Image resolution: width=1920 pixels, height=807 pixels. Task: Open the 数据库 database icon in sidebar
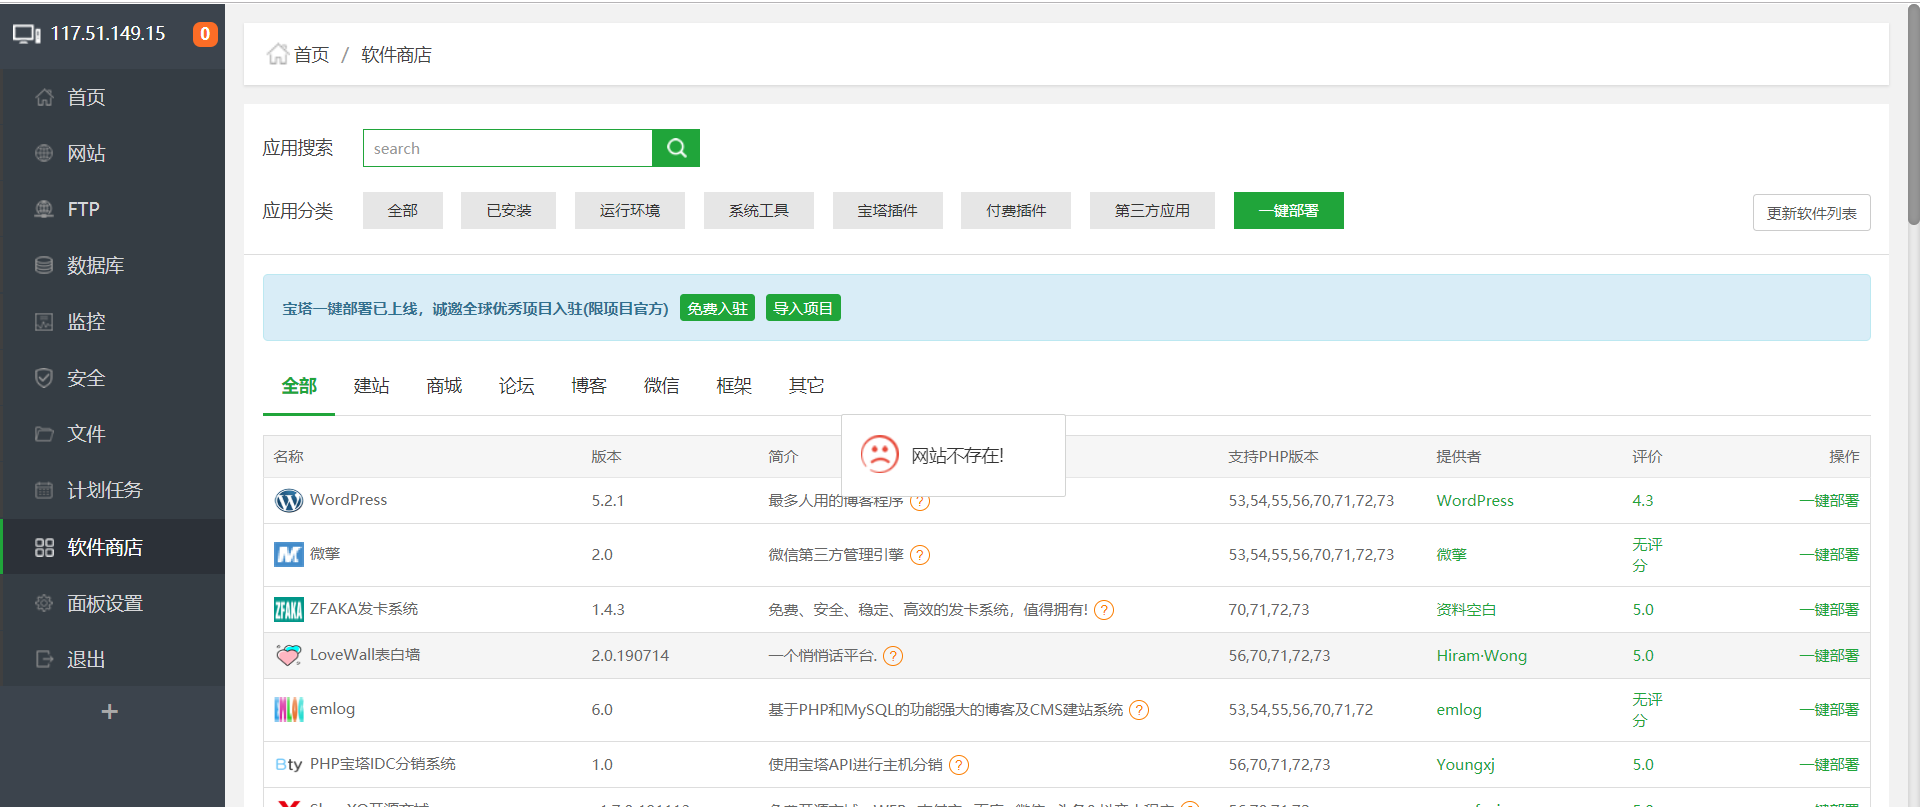click(x=44, y=265)
